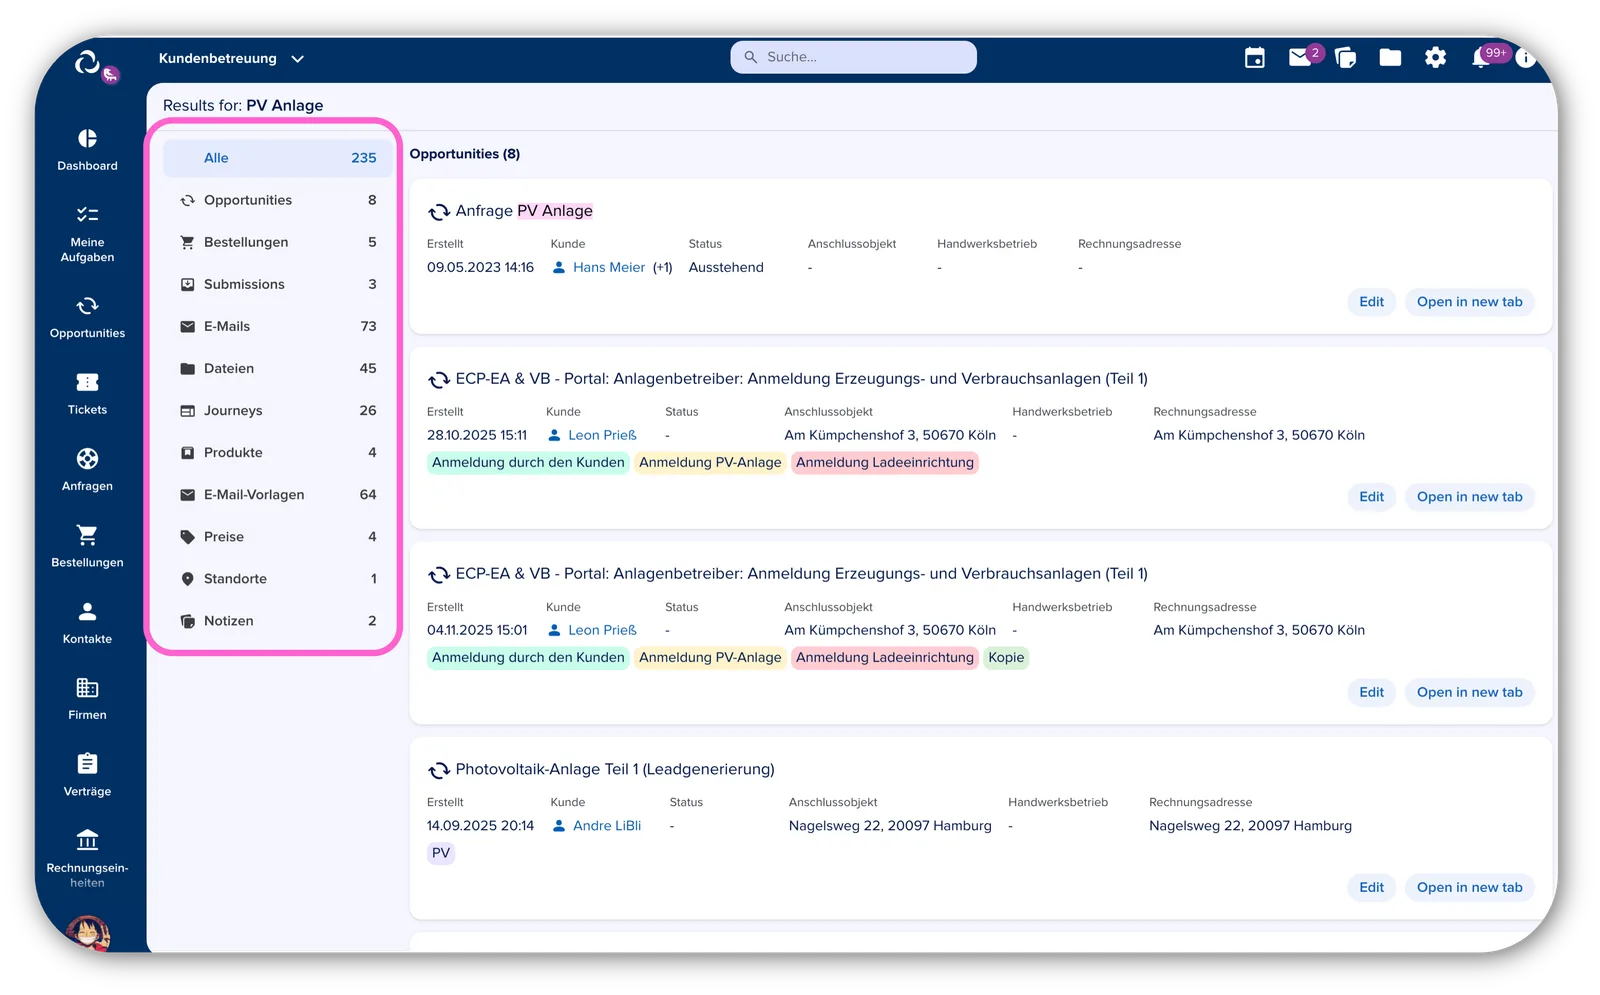Filter results by Bestellungen (5)

278,242
